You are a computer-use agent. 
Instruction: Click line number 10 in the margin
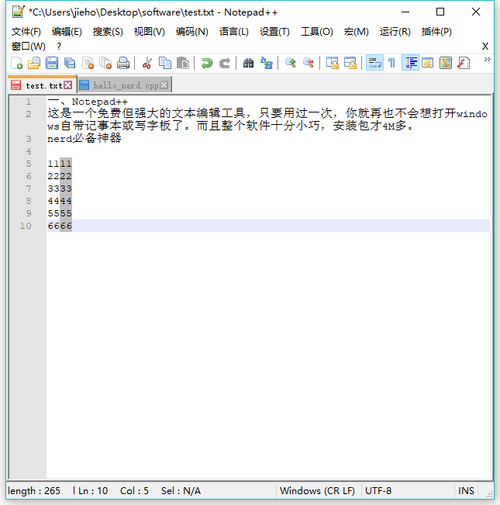[x=26, y=226]
